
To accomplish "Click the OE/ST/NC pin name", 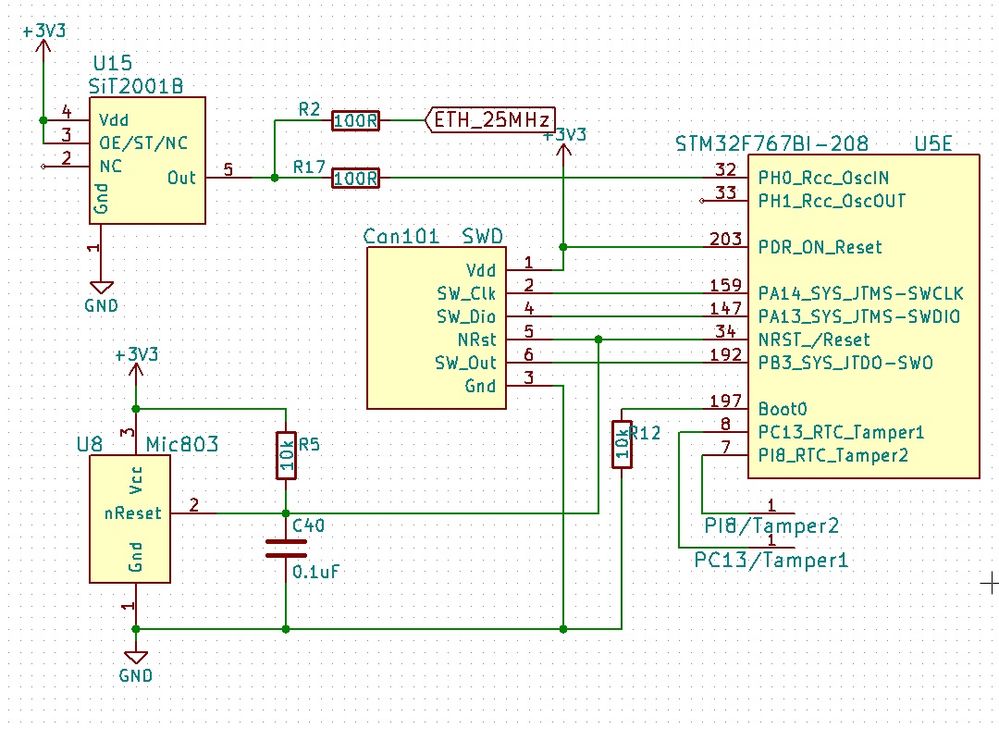I will point(143,143).
